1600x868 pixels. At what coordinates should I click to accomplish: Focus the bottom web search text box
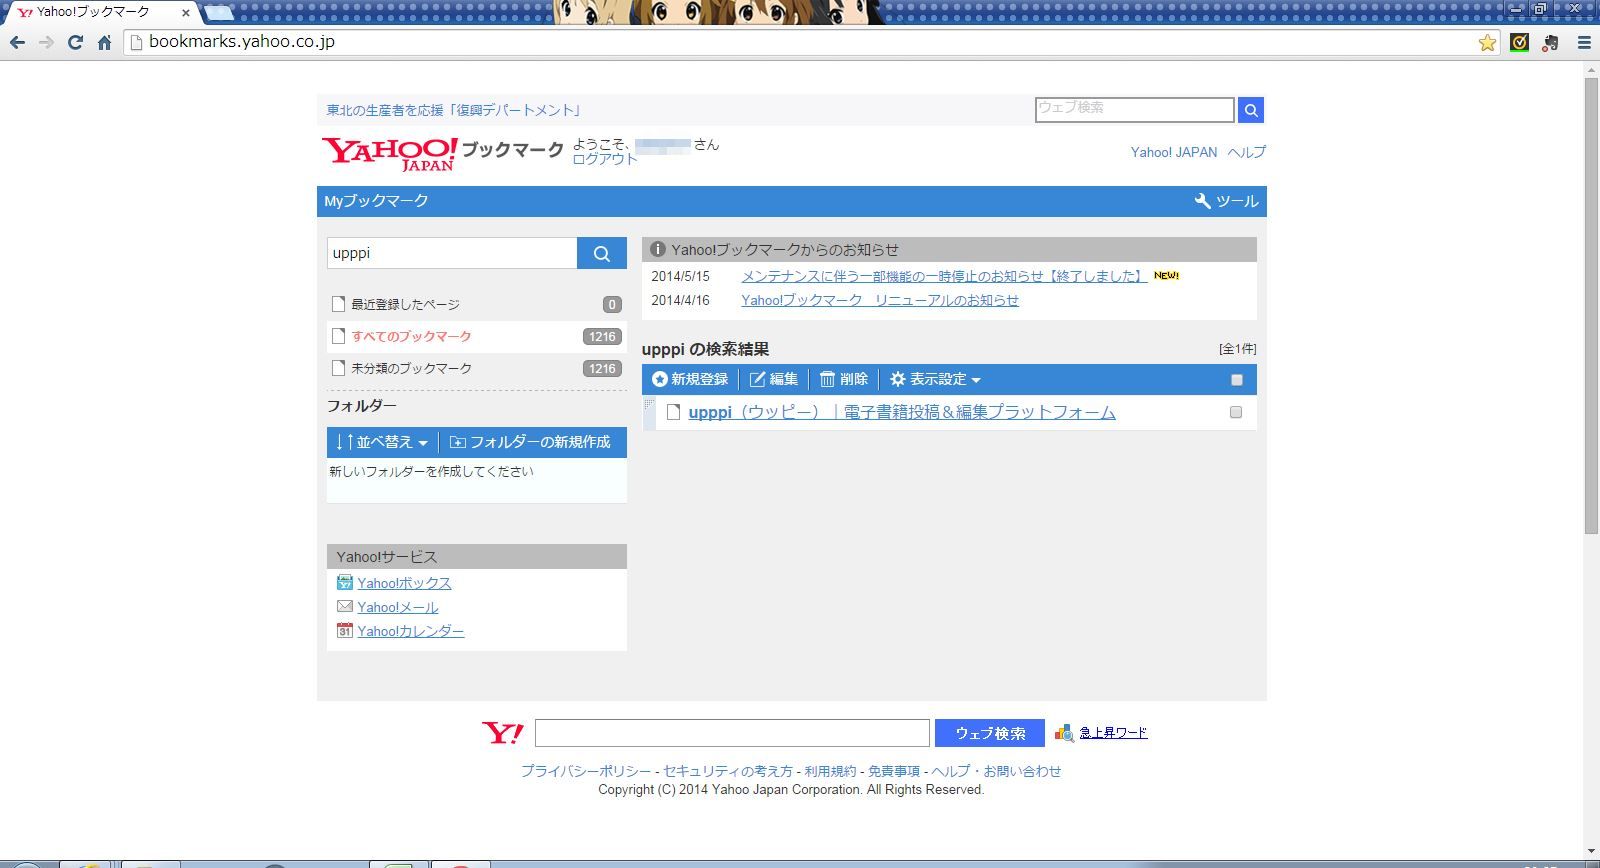pyautogui.click(x=732, y=733)
